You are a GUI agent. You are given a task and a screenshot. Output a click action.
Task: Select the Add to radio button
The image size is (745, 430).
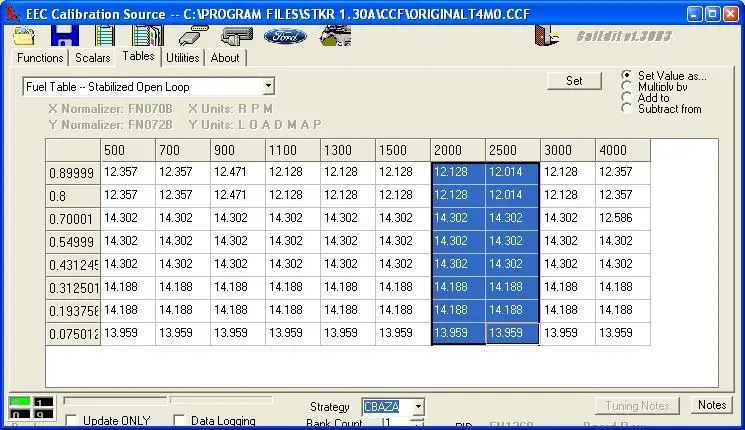[627, 97]
